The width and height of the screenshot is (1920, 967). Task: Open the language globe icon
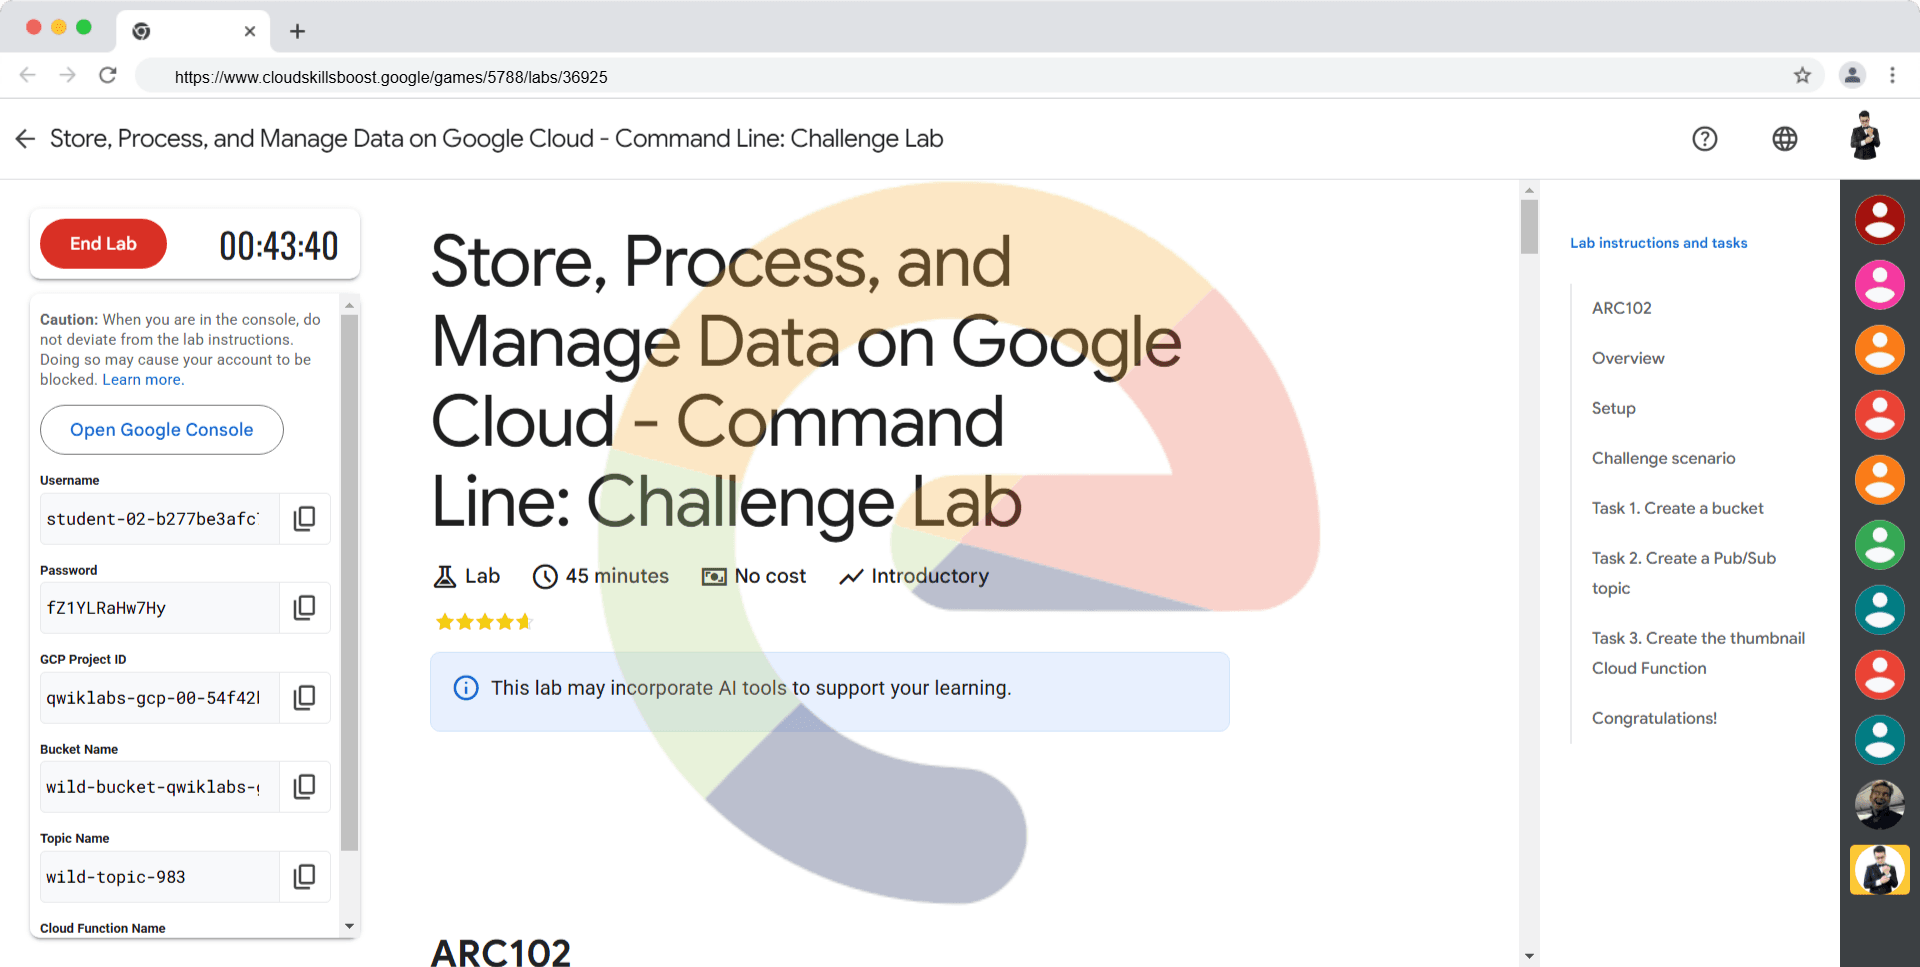pos(1784,139)
